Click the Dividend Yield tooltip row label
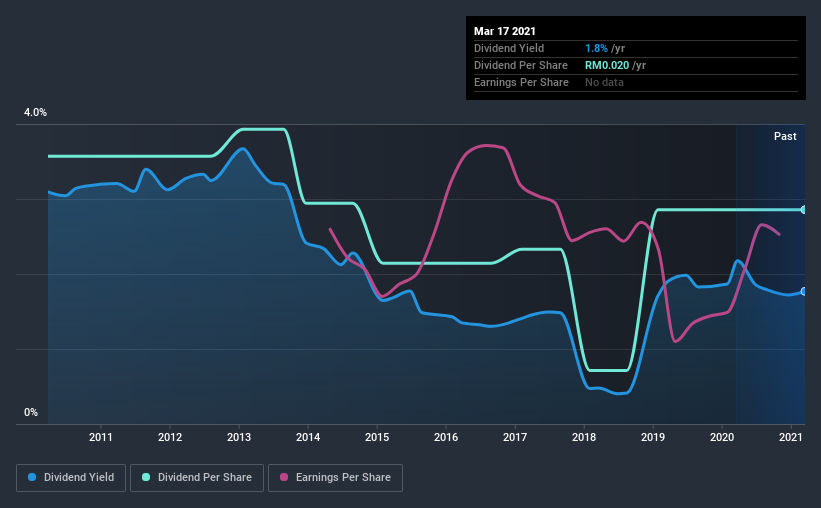 tap(509, 48)
